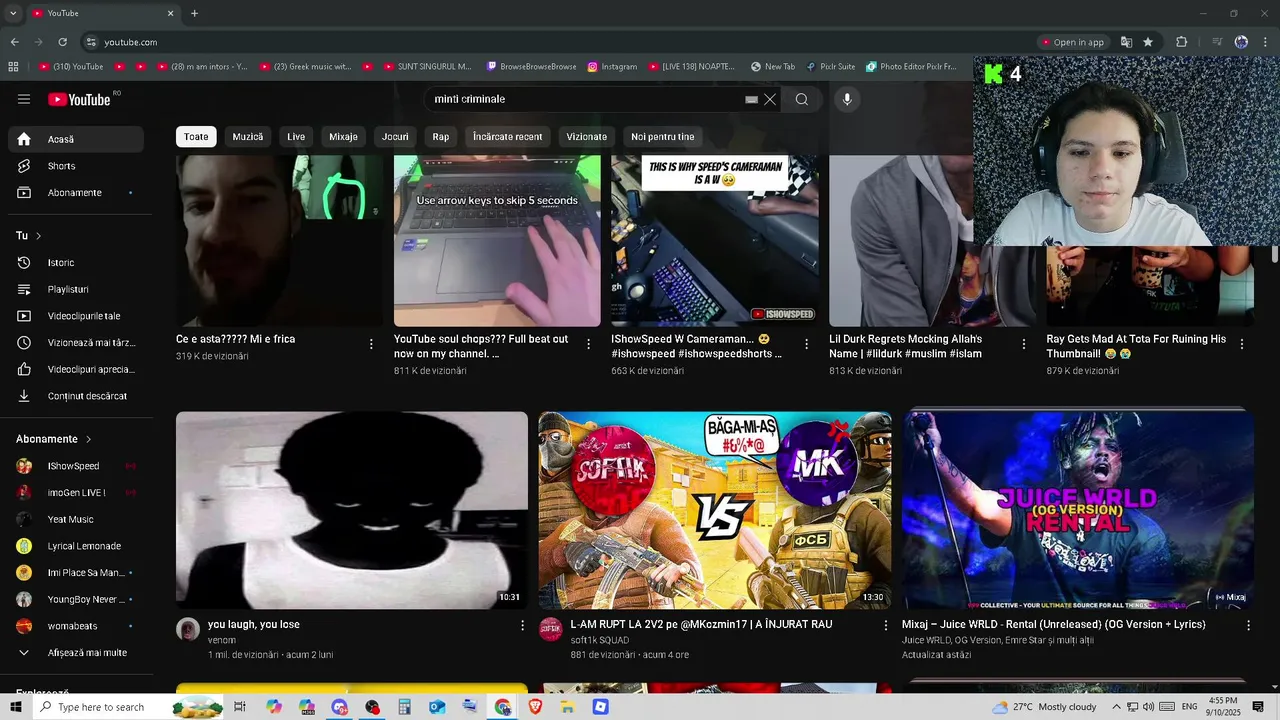
Task: Open Instagram bookmark
Action: coord(612,67)
